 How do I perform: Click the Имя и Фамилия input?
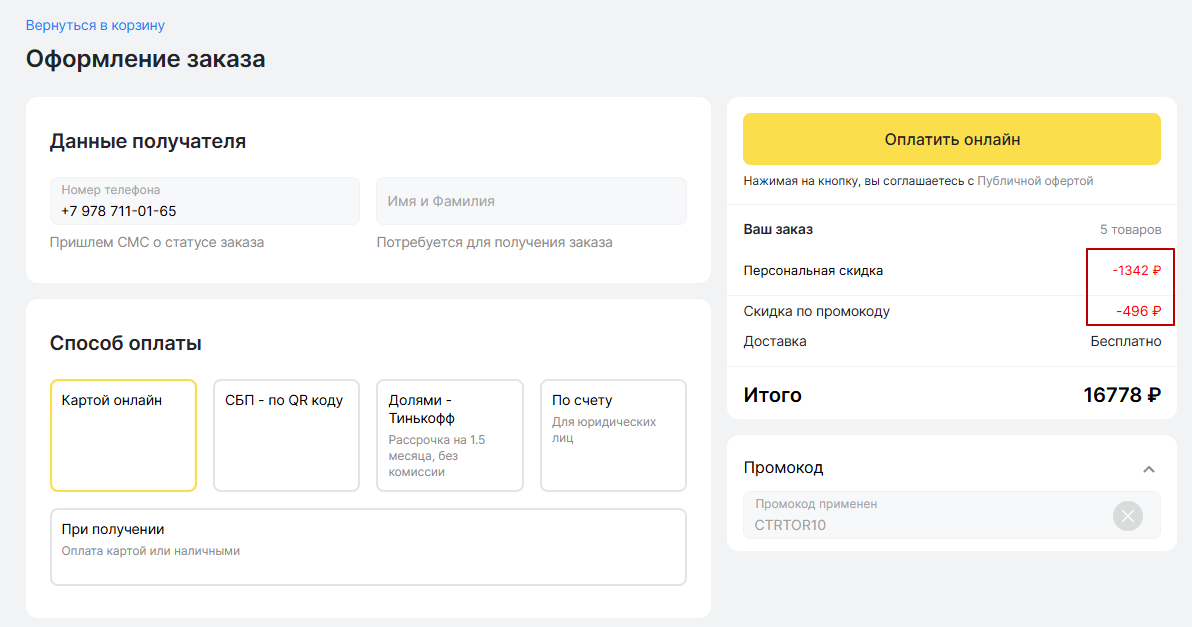[531, 201]
